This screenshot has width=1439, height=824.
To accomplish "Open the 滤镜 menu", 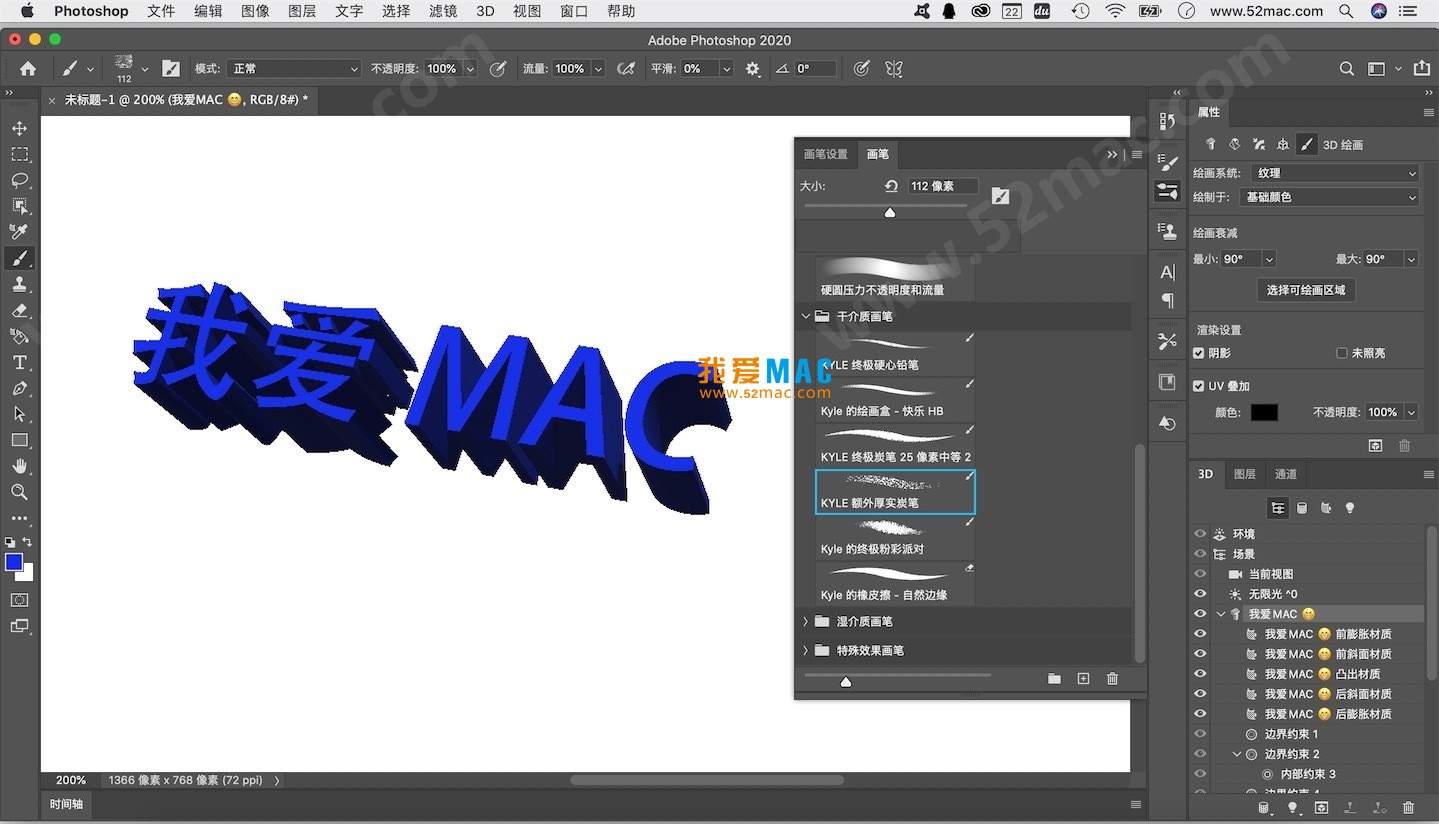I will click(x=443, y=11).
